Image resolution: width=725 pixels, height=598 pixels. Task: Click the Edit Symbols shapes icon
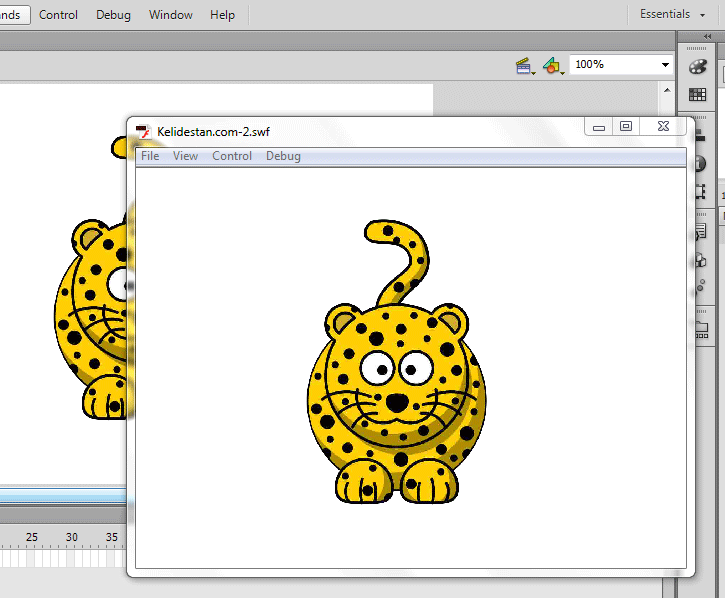pos(553,66)
